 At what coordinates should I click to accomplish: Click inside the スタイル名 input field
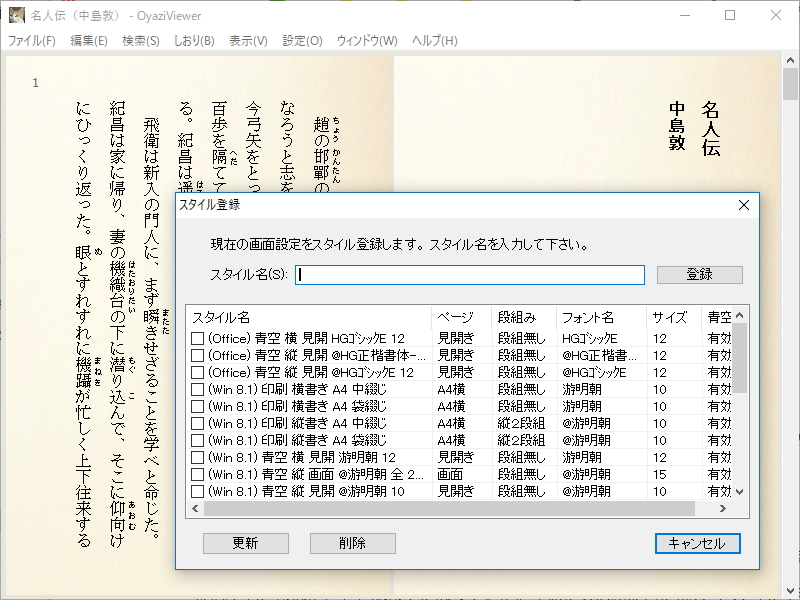point(470,274)
